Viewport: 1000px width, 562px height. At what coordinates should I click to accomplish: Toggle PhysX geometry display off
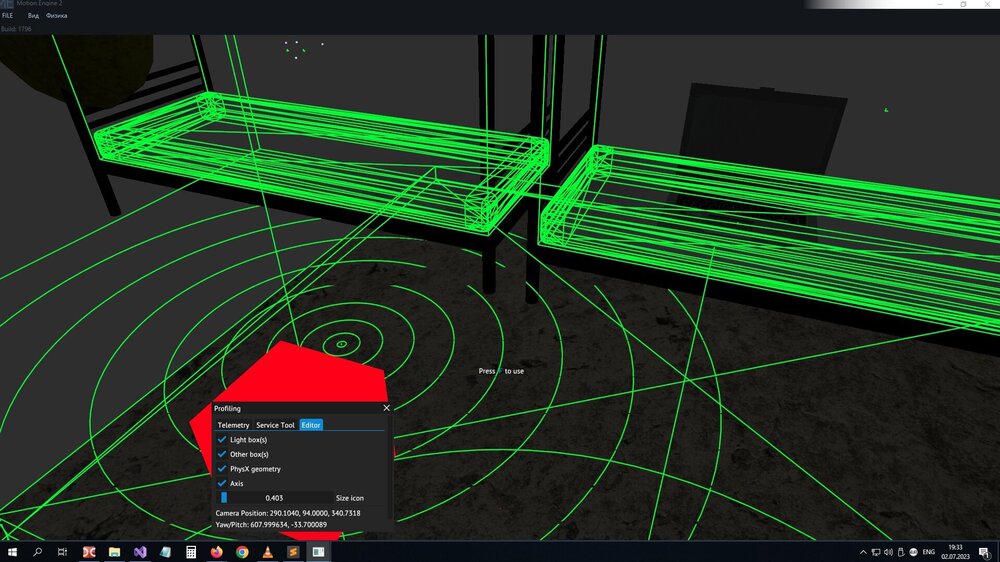[x=222, y=469]
